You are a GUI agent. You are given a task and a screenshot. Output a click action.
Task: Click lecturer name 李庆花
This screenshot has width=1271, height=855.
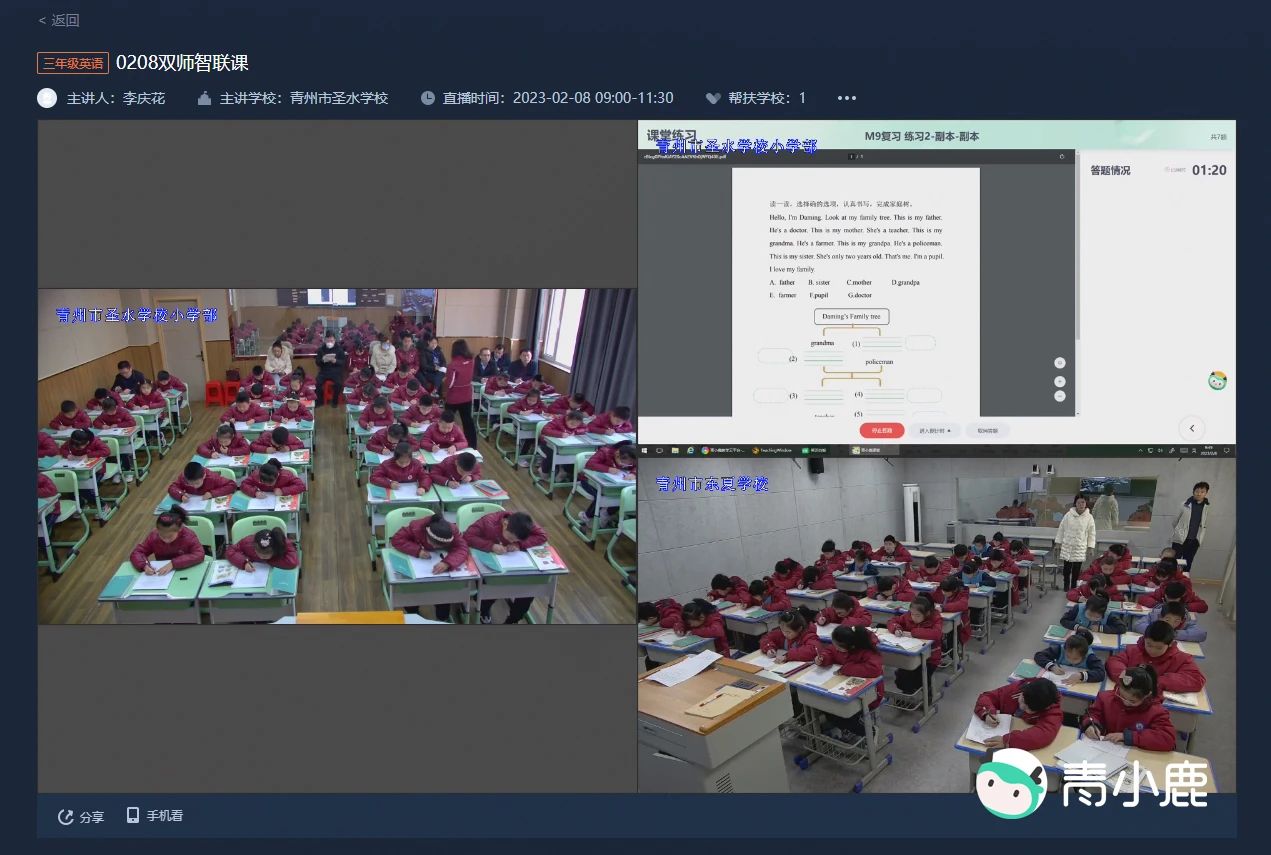coord(144,98)
